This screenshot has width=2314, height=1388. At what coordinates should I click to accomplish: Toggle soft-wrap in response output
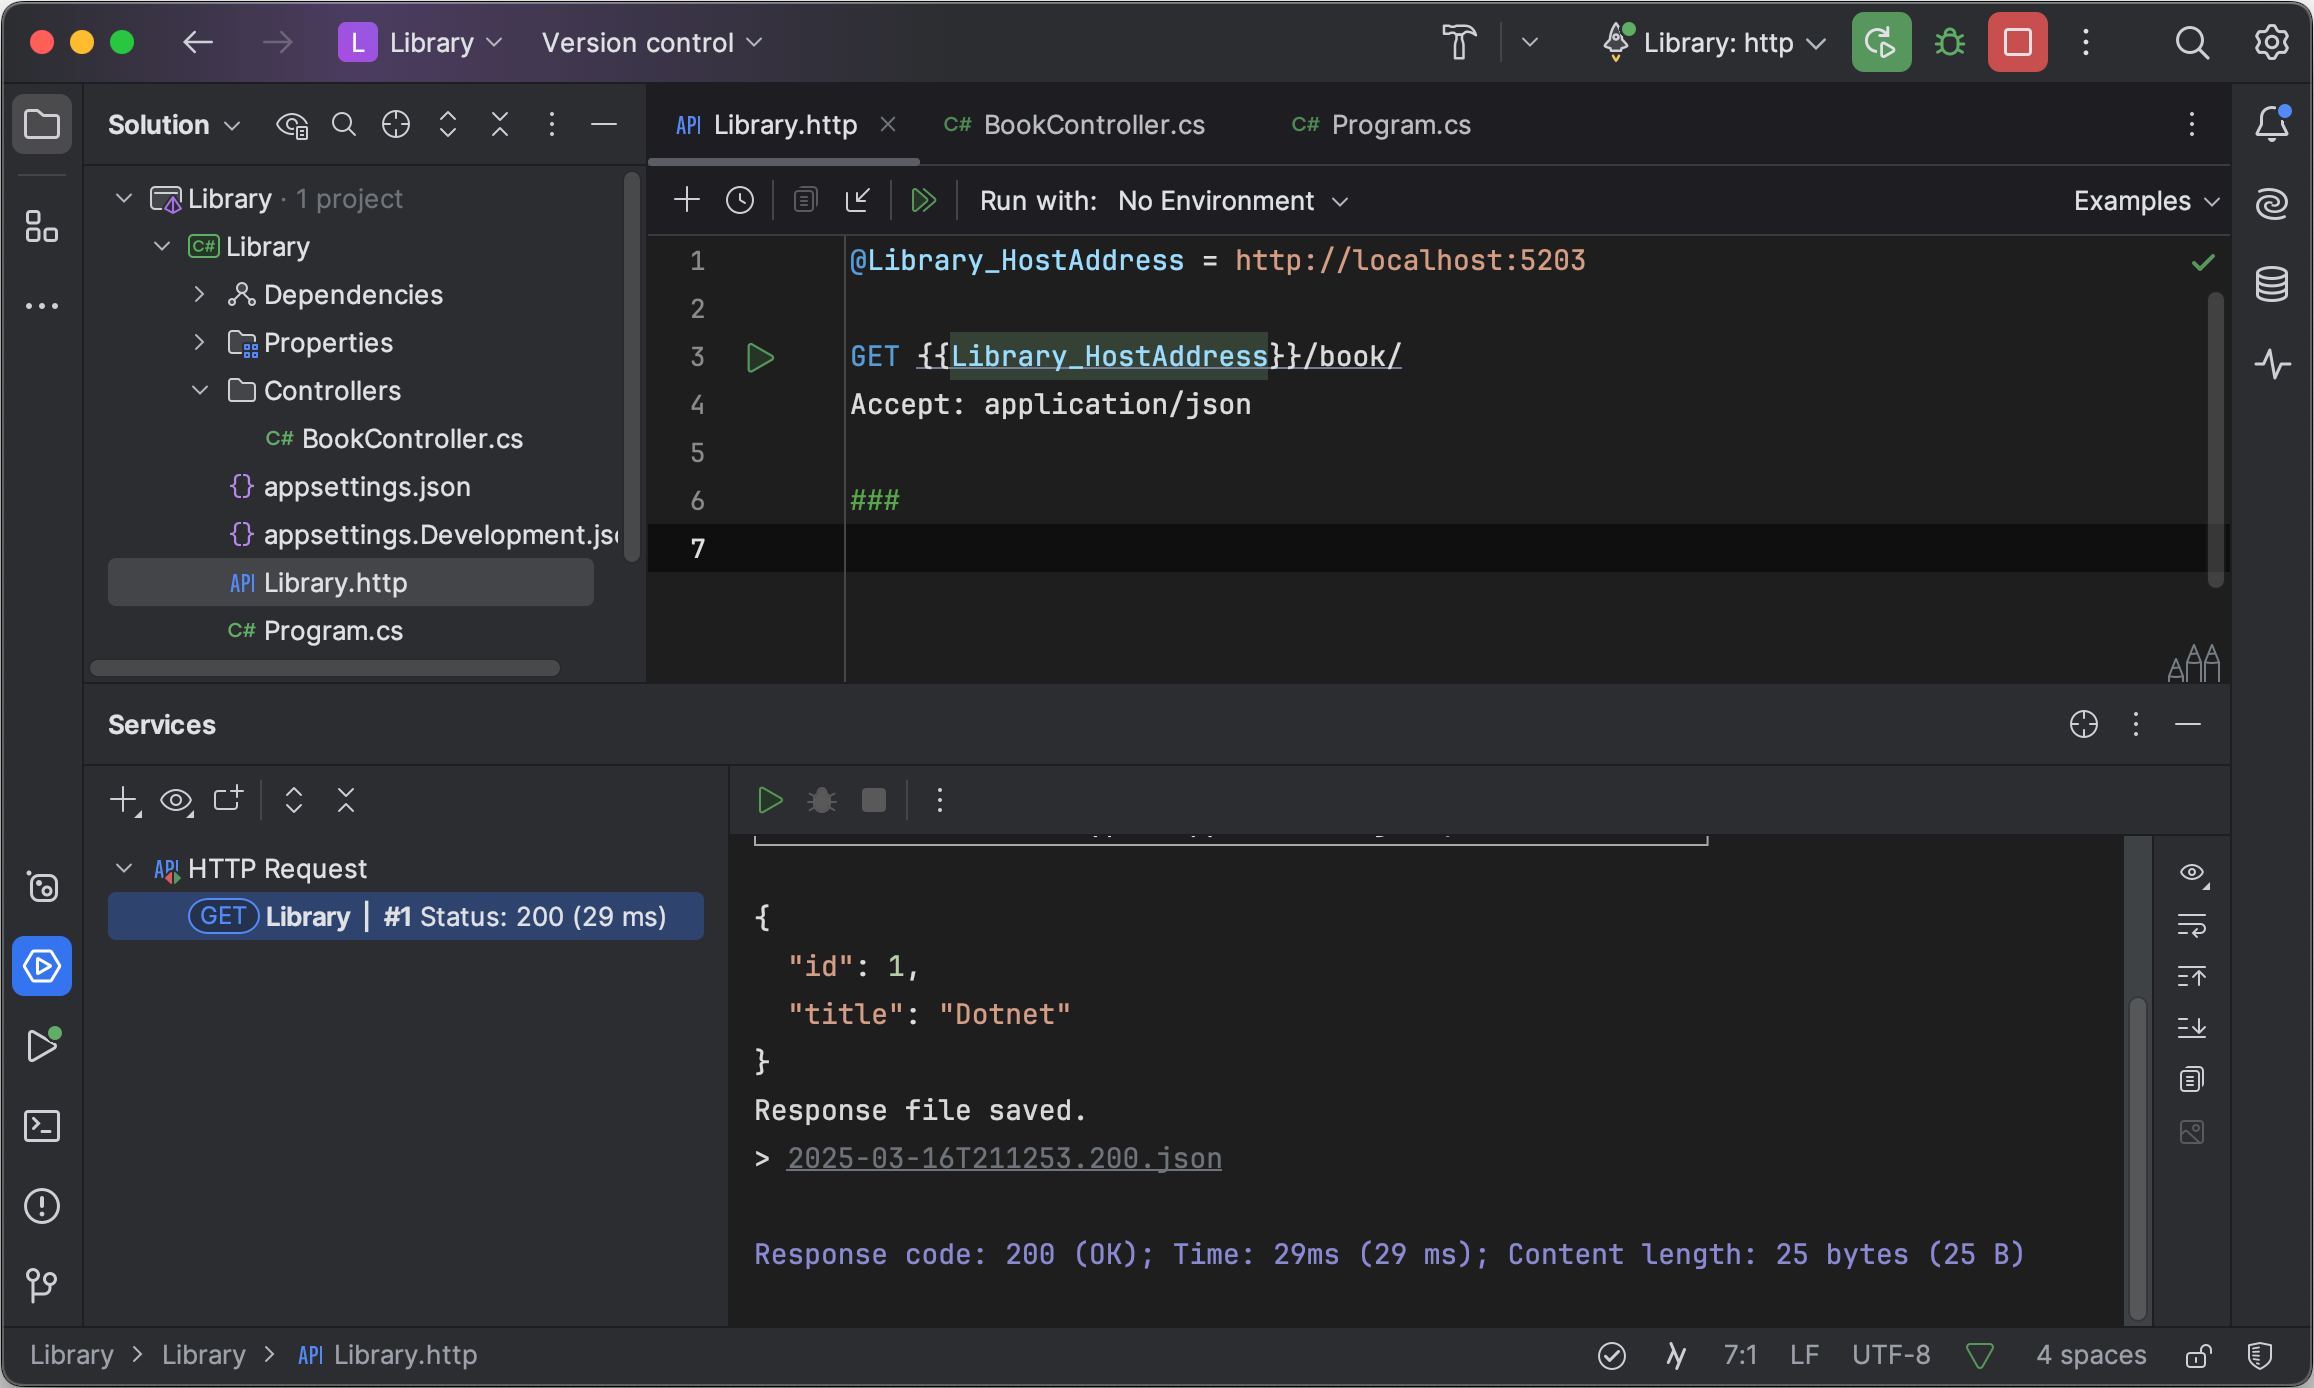[2192, 925]
